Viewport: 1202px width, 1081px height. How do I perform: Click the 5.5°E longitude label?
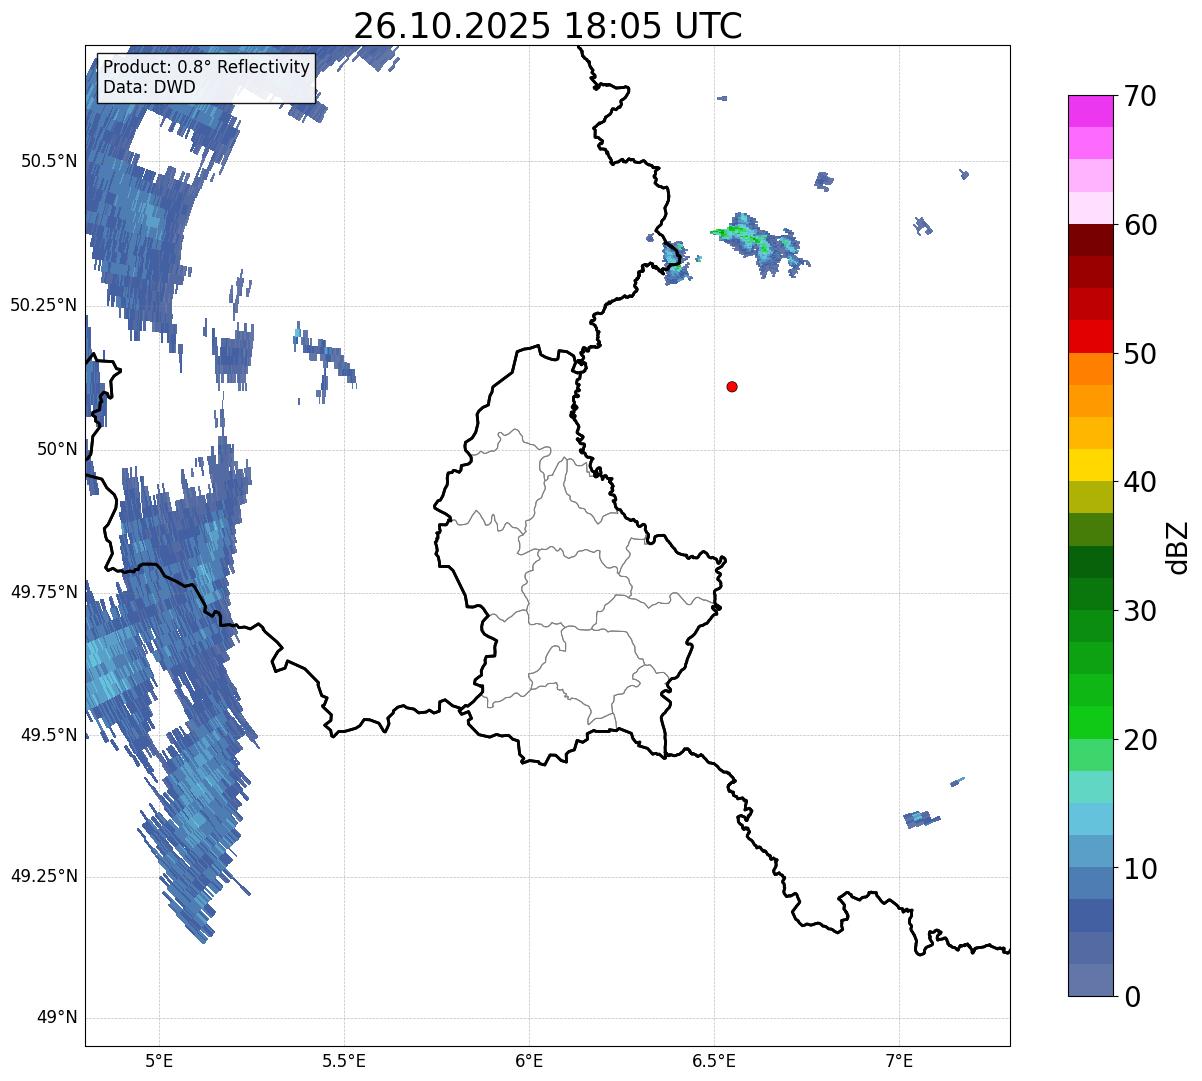[344, 1060]
